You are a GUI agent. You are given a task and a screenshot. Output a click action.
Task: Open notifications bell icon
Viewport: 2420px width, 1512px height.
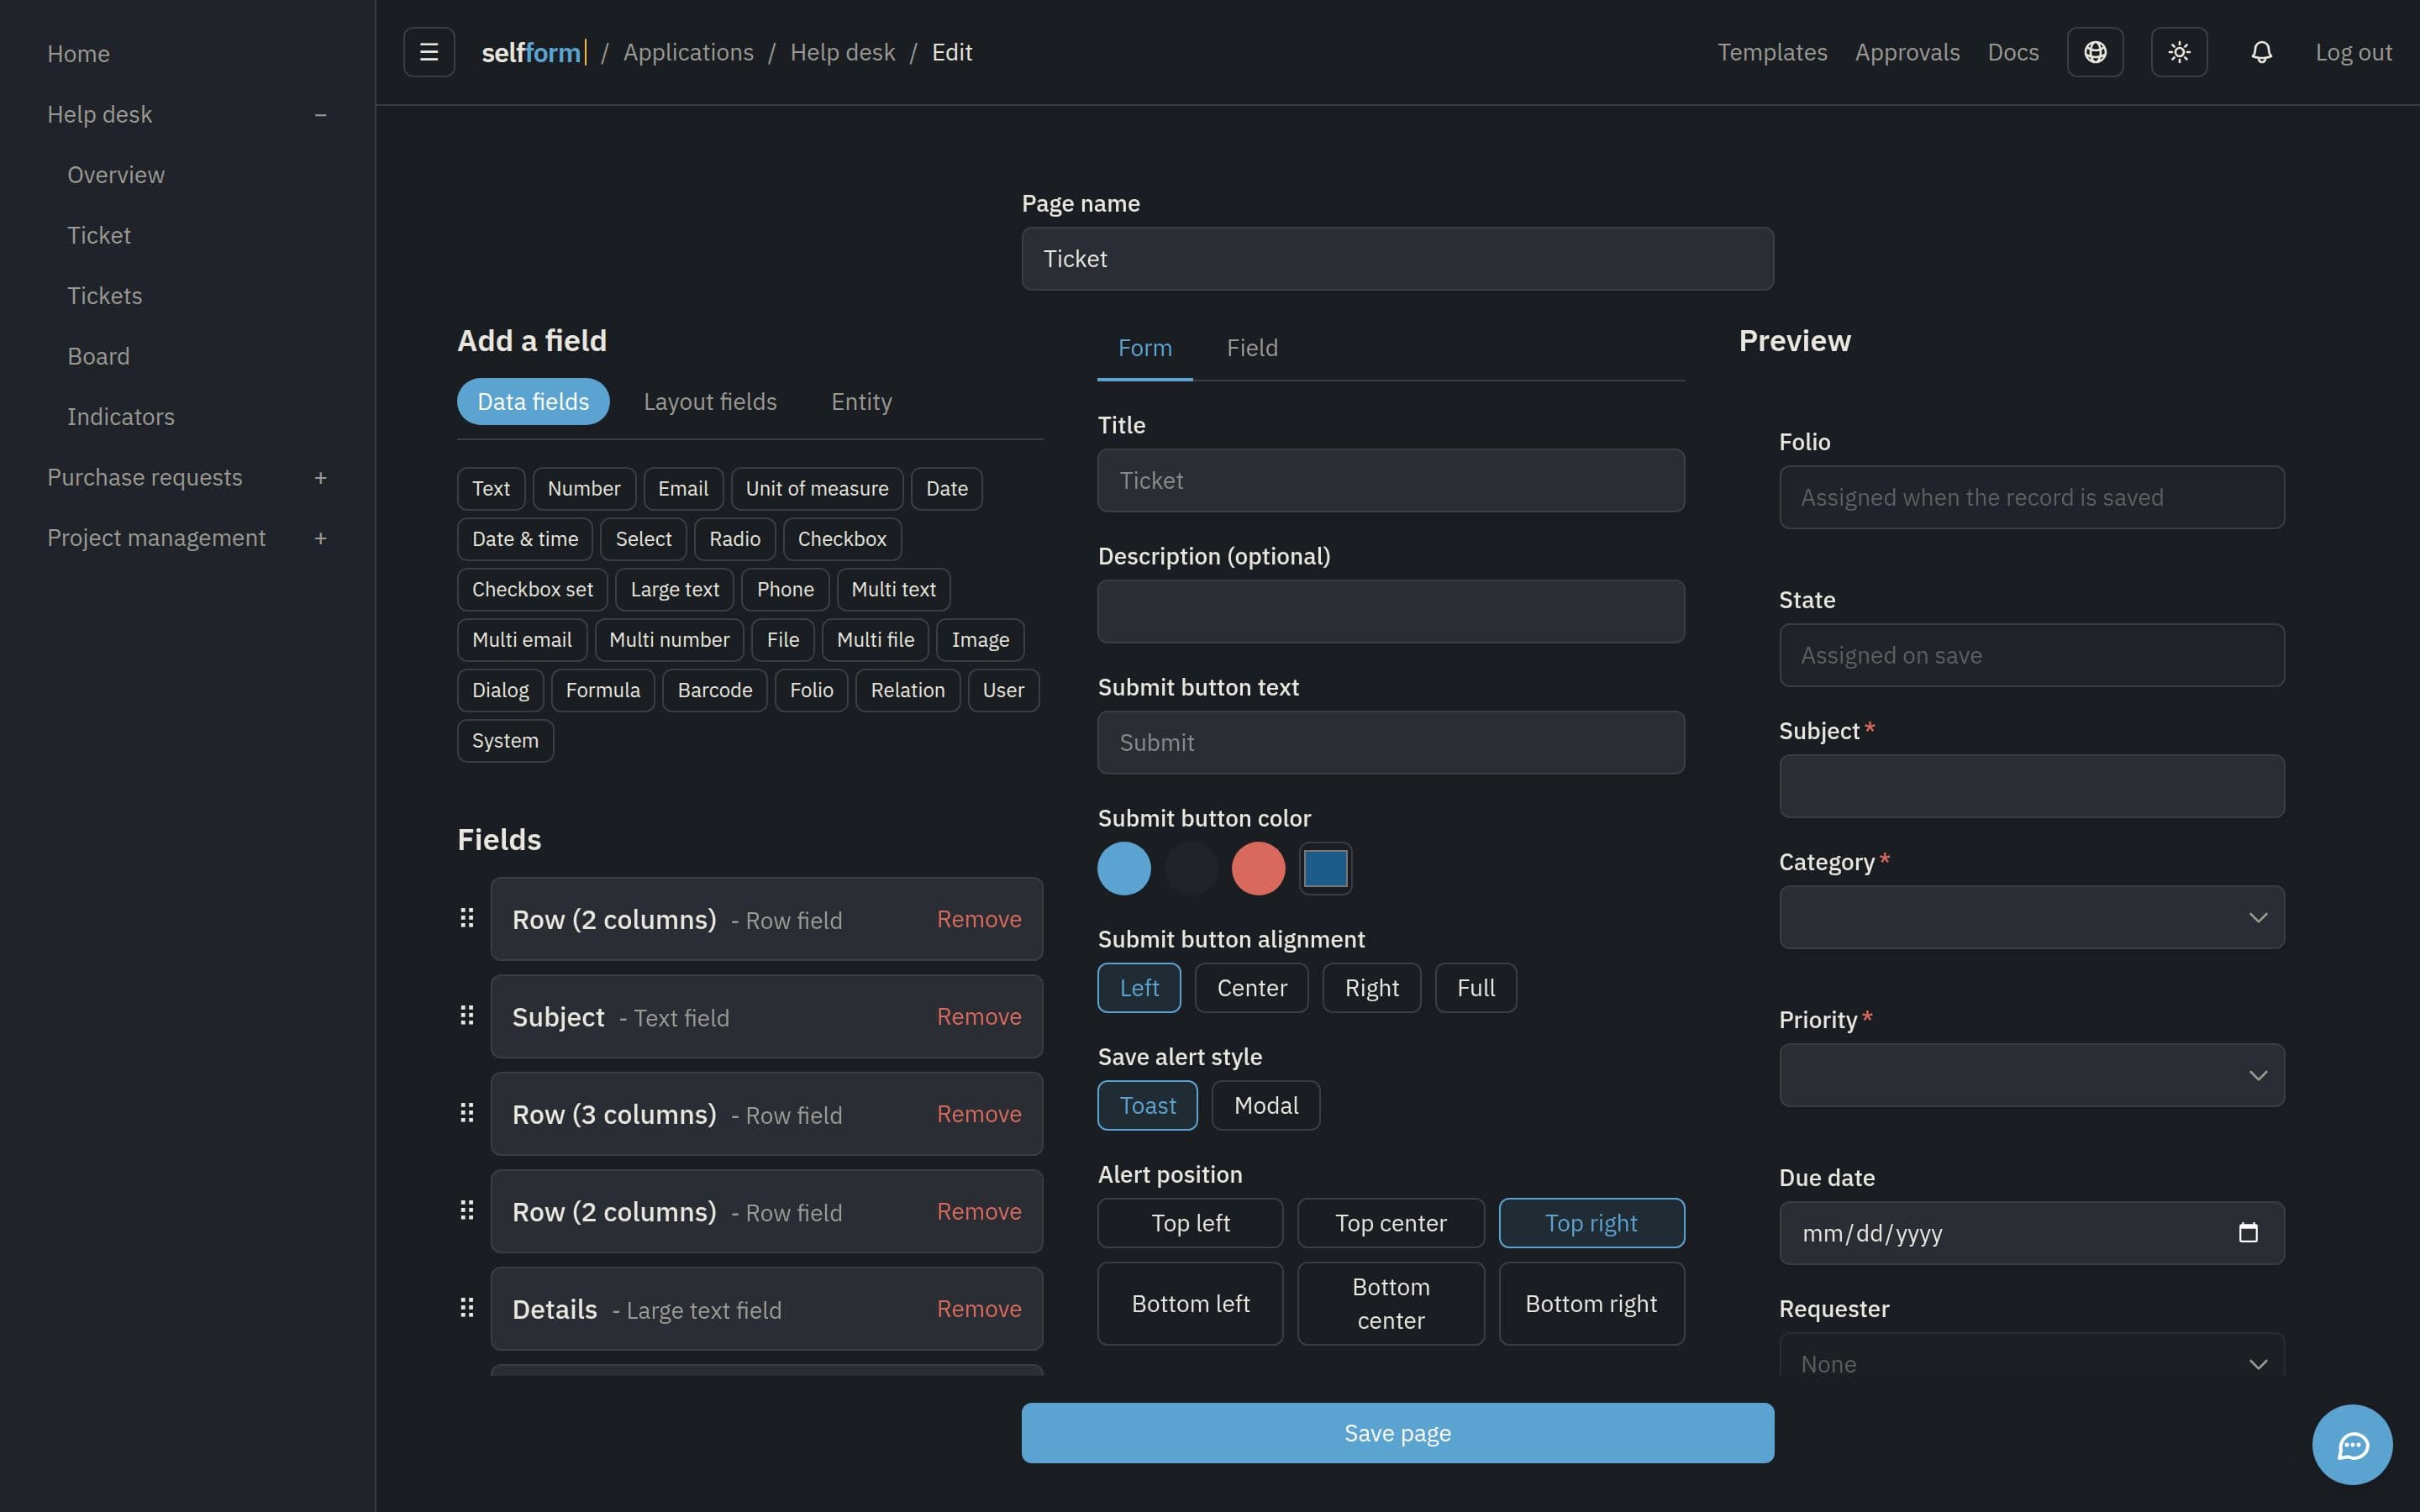point(2261,52)
